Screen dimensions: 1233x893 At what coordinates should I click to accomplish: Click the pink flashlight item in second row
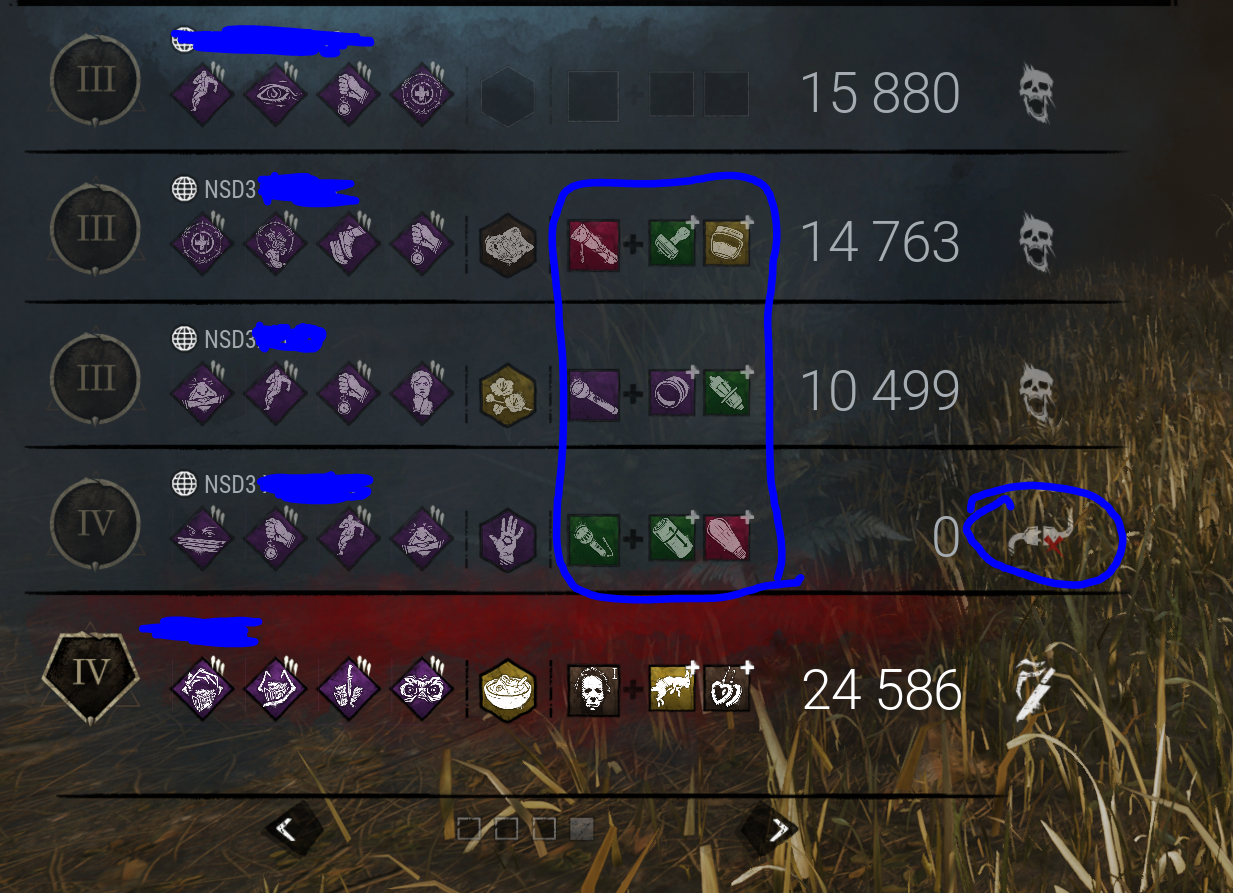[594, 243]
